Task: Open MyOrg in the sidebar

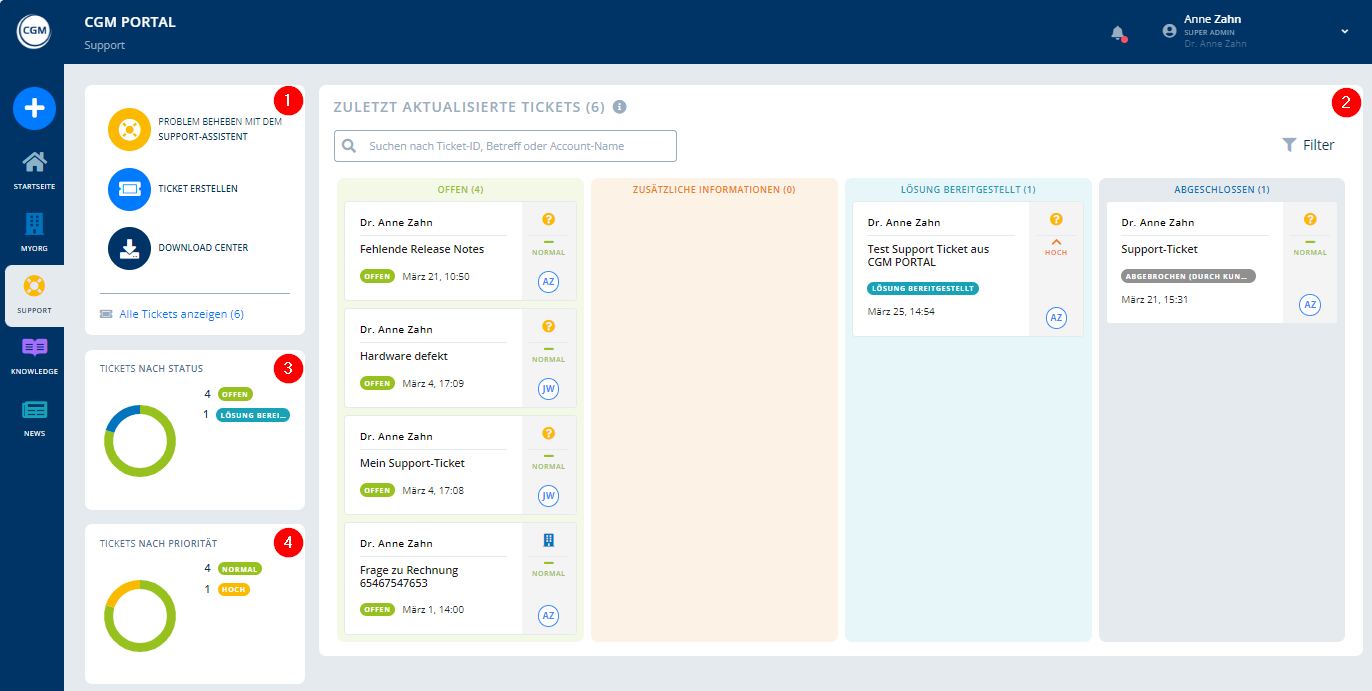Action: tap(34, 232)
